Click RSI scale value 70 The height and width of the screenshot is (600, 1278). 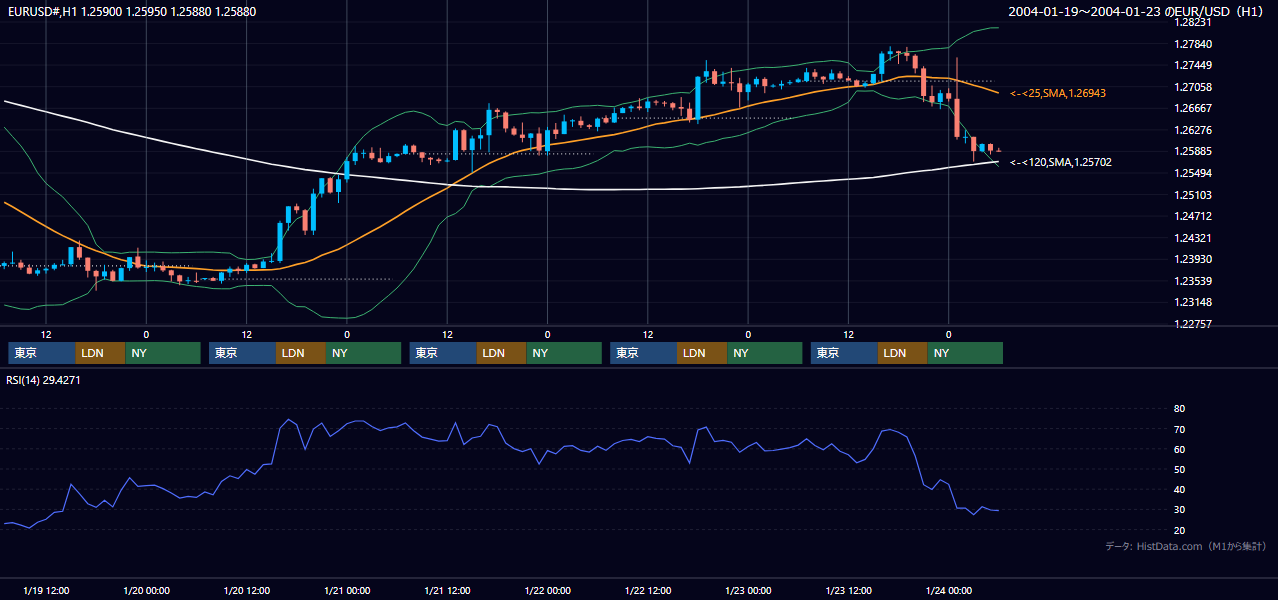(1179, 429)
